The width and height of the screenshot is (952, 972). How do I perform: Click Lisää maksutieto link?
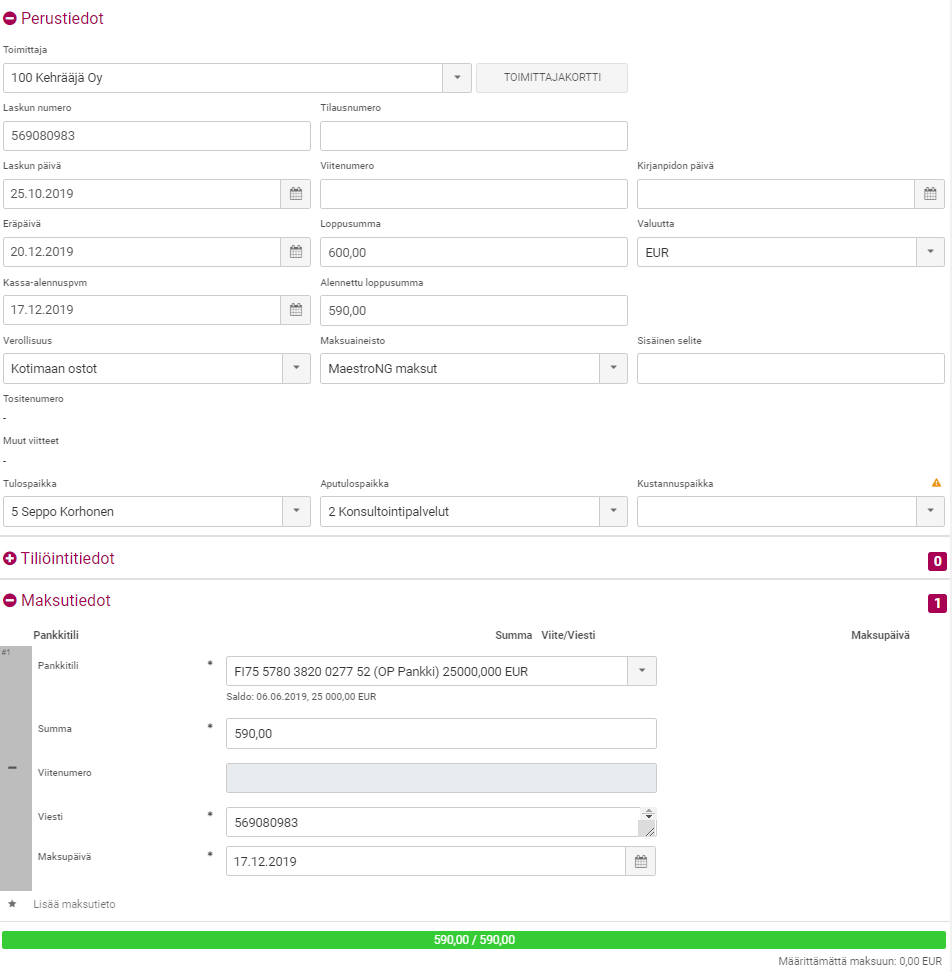(x=74, y=904)
